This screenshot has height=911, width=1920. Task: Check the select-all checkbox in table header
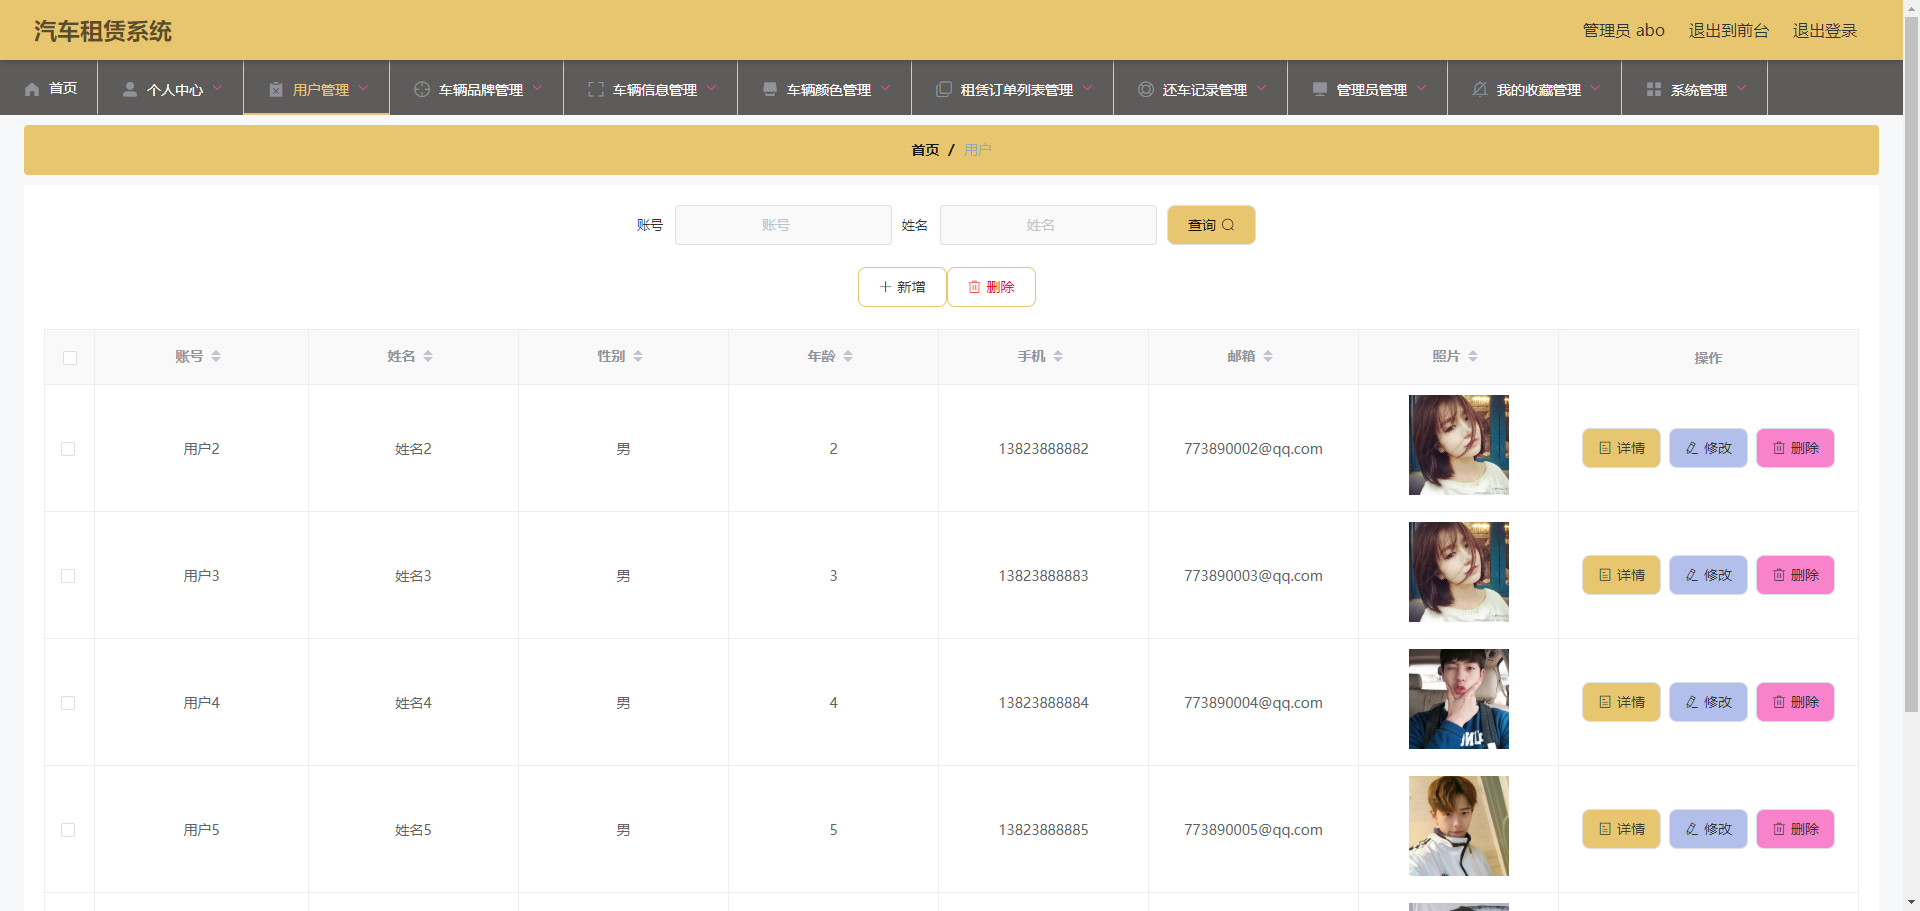(x=70, y=358)
